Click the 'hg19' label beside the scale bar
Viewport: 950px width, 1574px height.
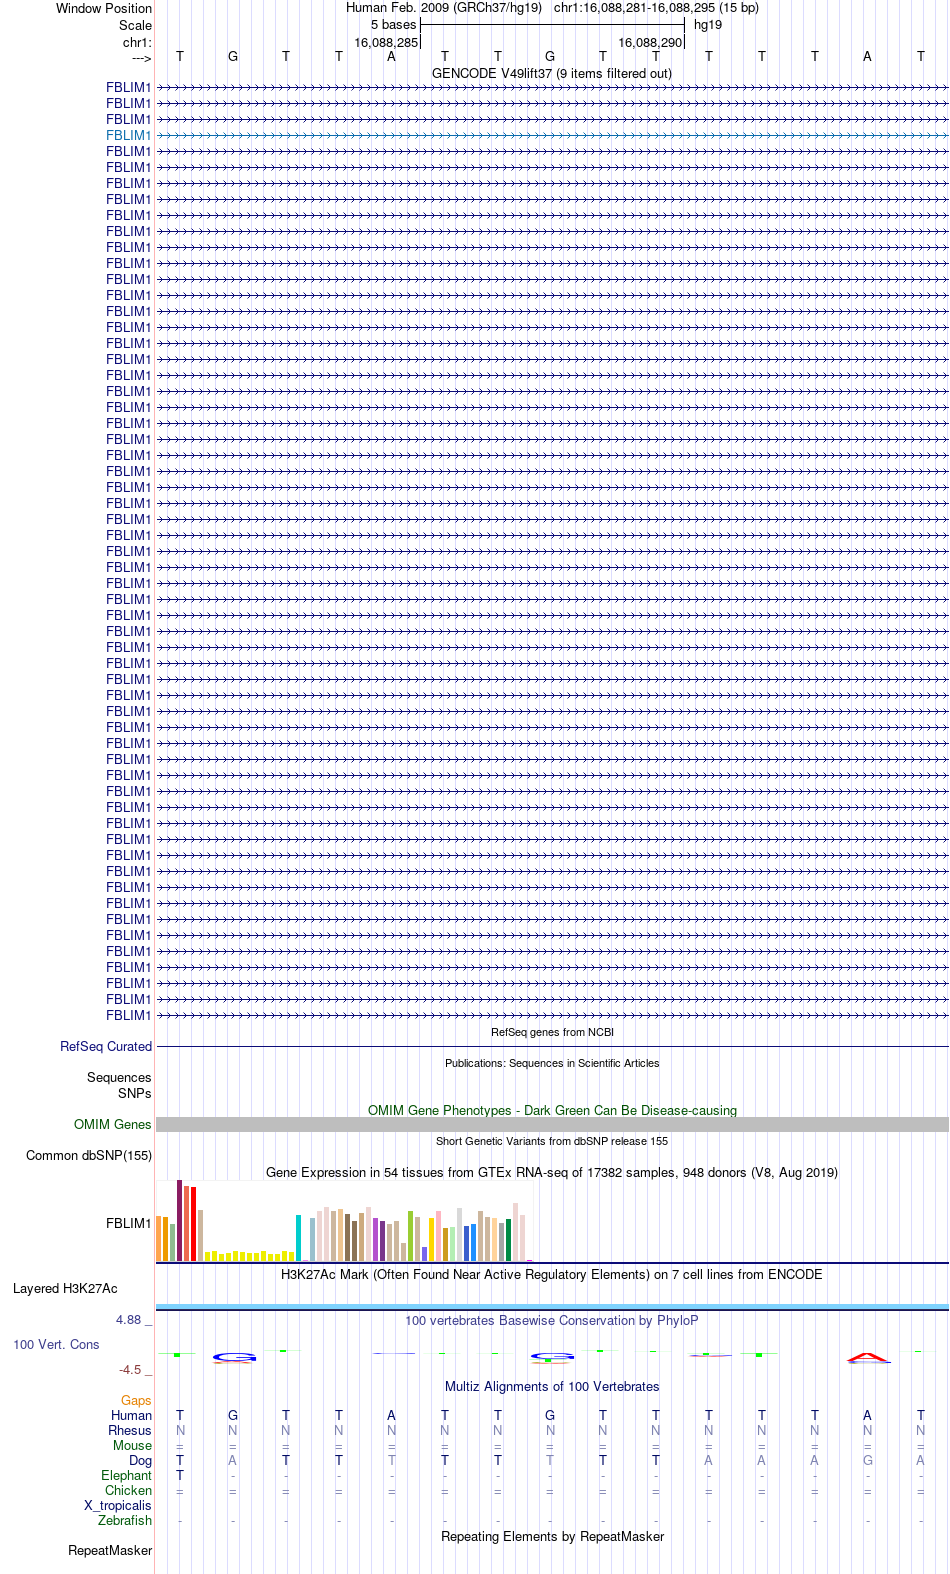tap(708, 24)
